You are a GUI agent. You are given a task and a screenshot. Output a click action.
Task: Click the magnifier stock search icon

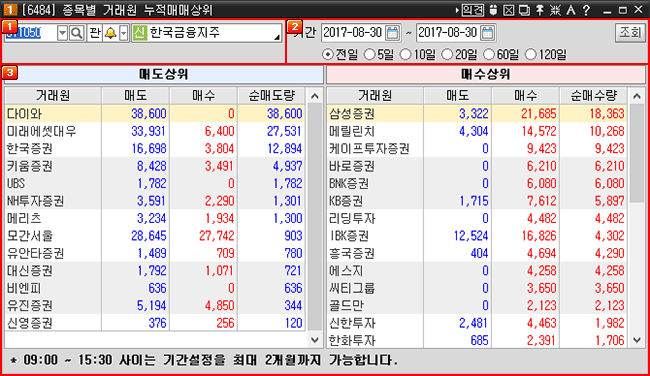point(77,33)
